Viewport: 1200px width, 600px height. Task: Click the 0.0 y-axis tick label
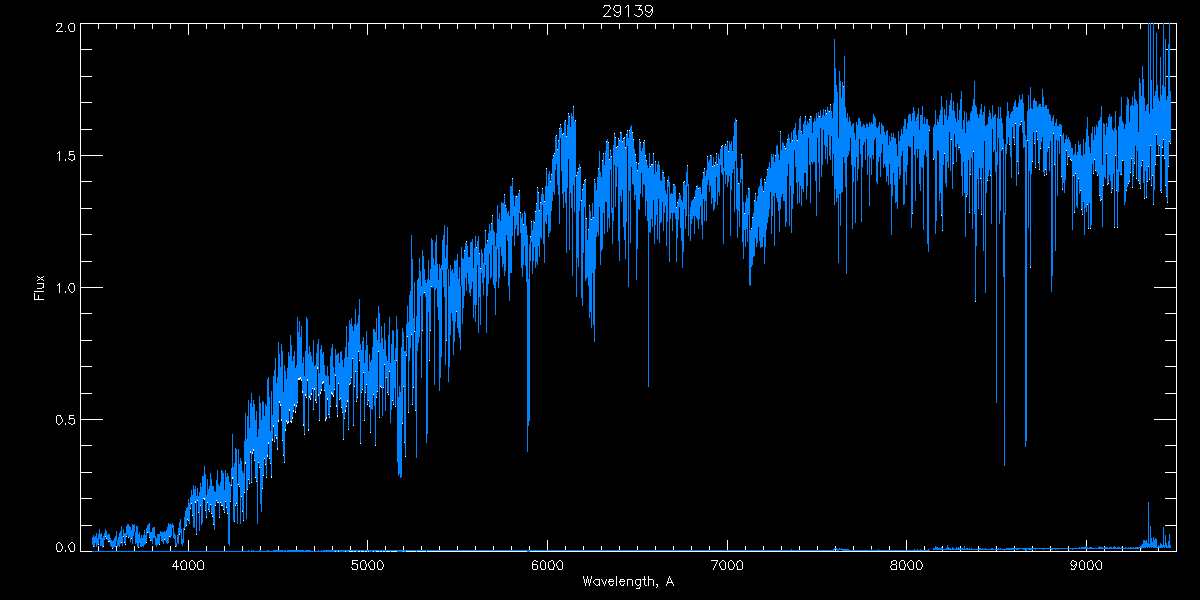[65, 547]
